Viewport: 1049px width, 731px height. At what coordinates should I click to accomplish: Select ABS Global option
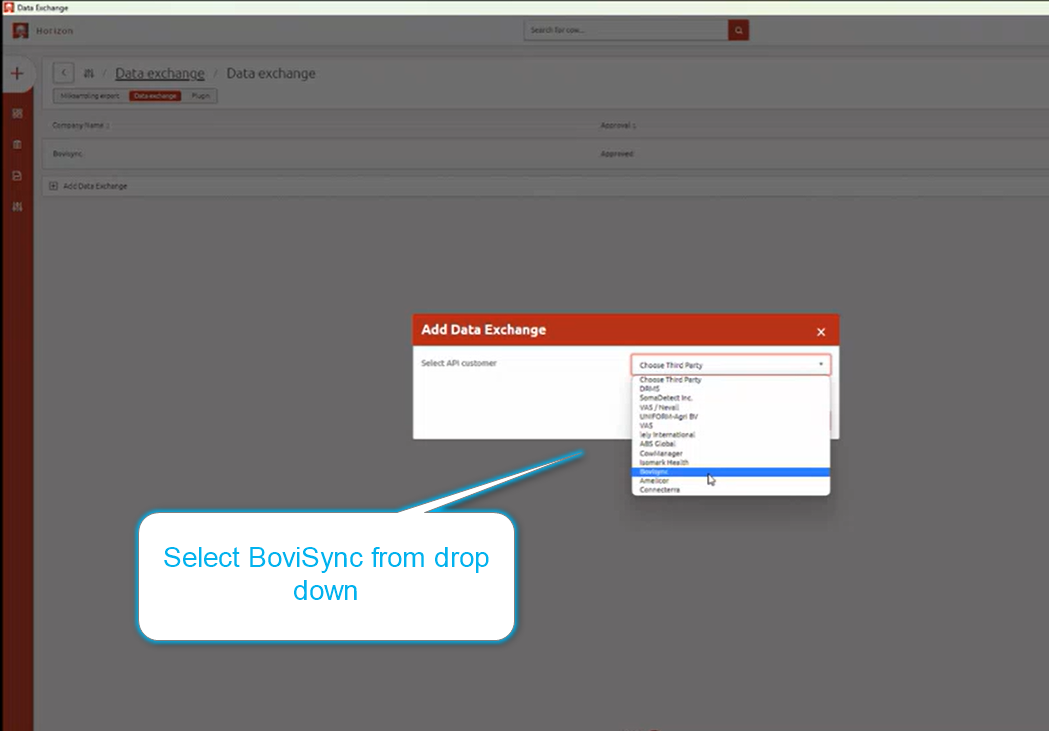(x=731, y=444)
